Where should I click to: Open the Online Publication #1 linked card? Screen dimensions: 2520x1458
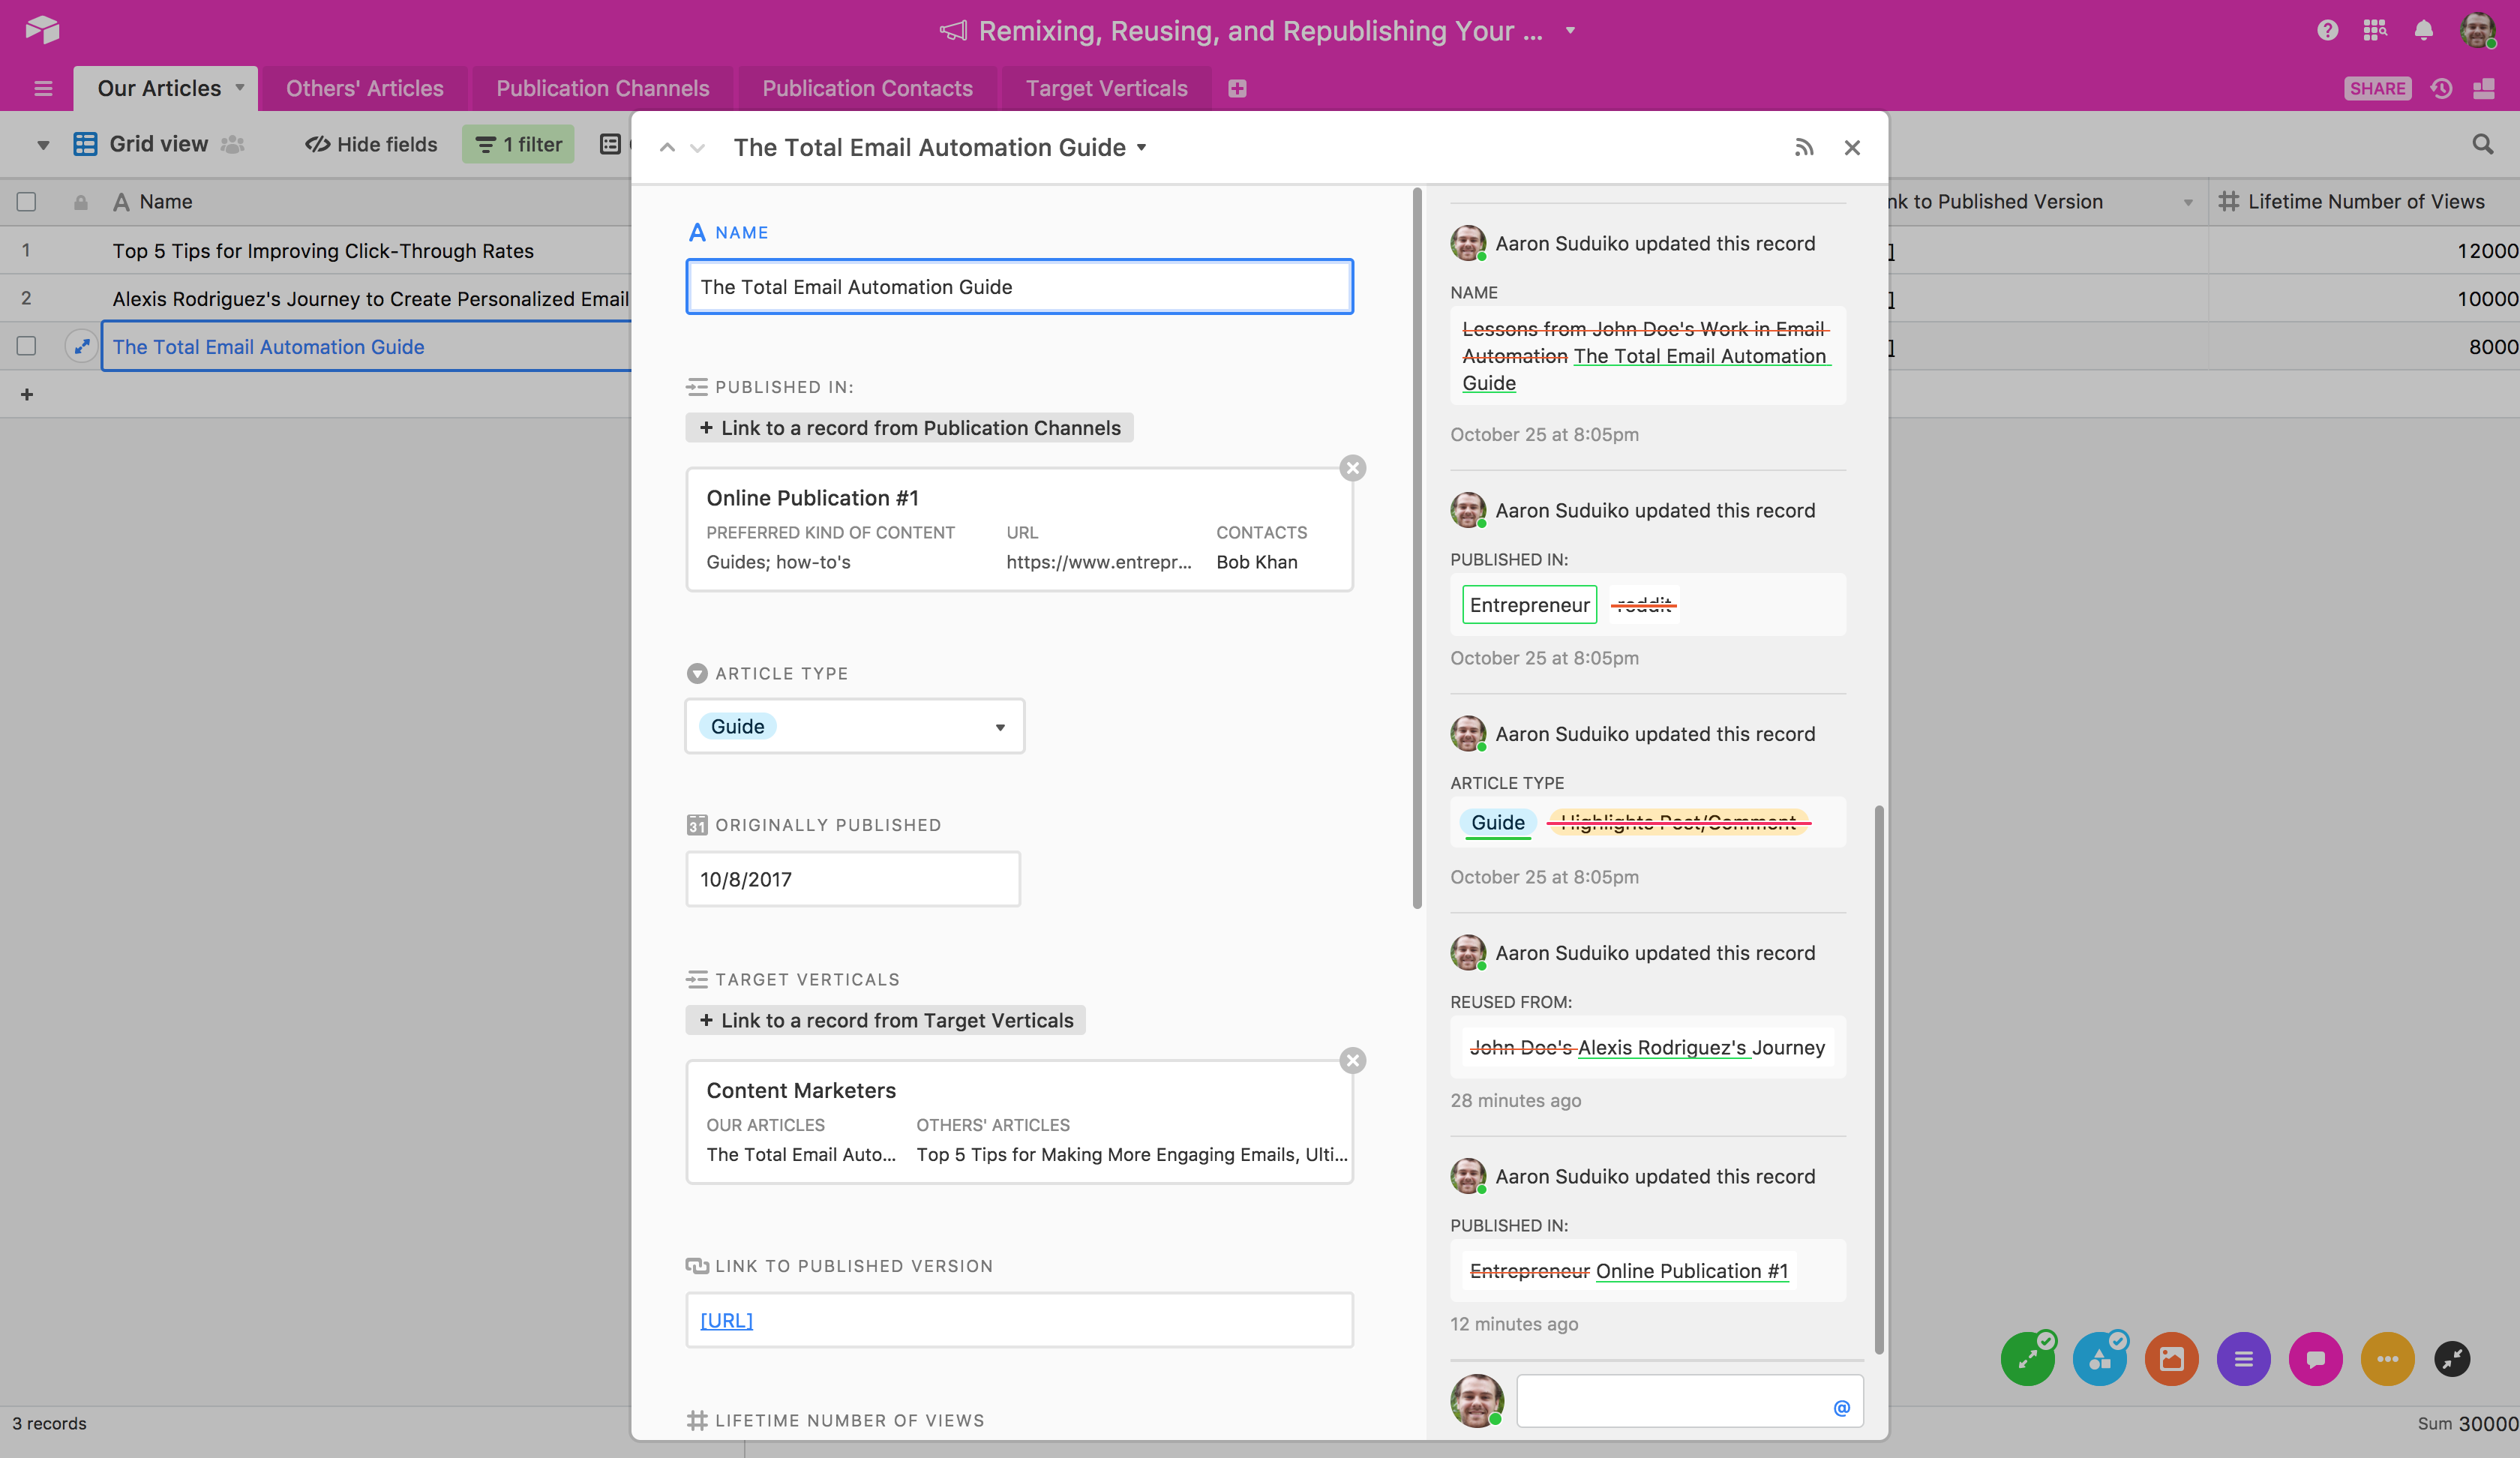pos(1019,530)
